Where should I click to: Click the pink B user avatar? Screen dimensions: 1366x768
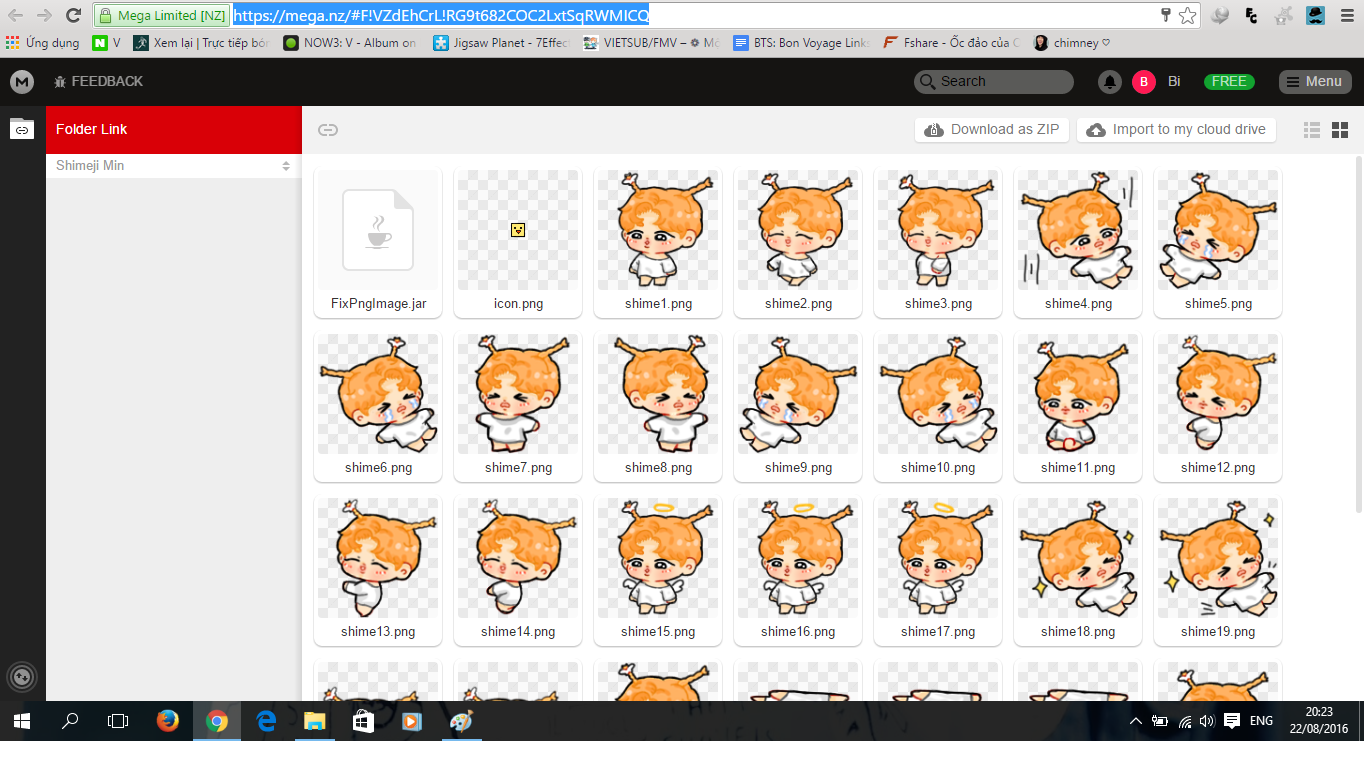pos(1144,82)
